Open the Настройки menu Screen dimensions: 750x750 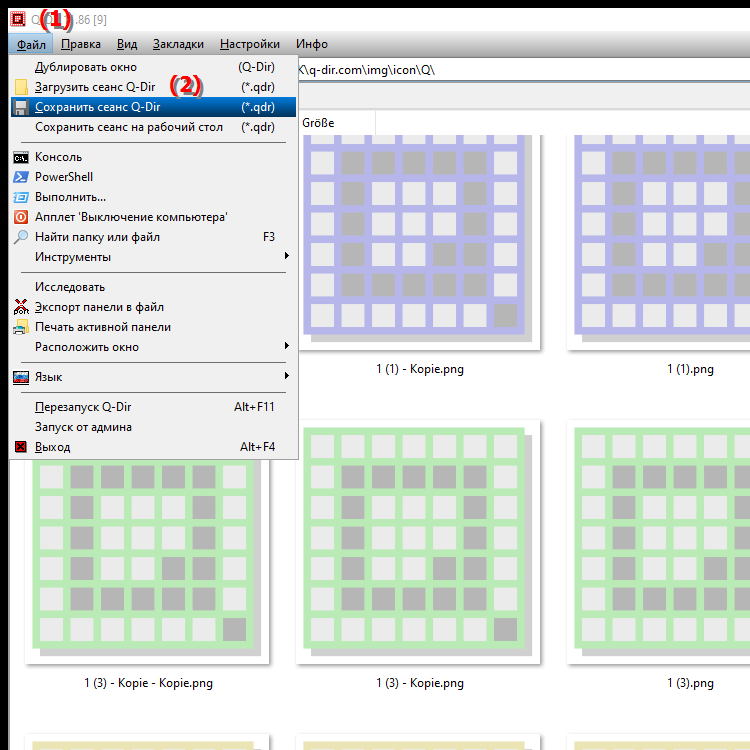click(250, 44)
